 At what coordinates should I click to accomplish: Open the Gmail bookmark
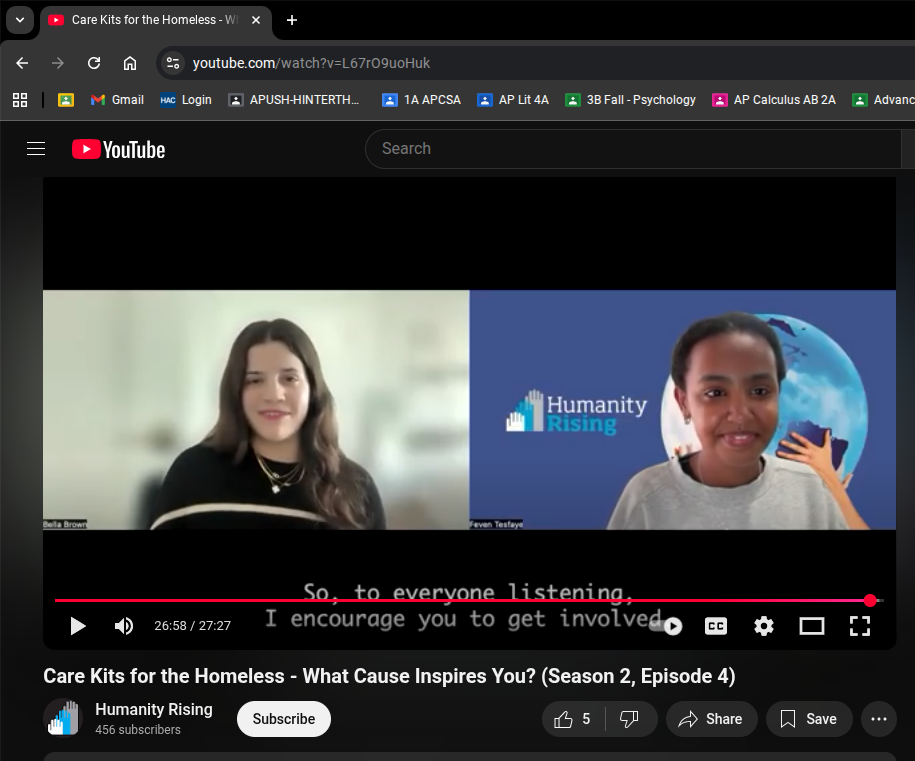pyautogui.click(x=117, y=100)
